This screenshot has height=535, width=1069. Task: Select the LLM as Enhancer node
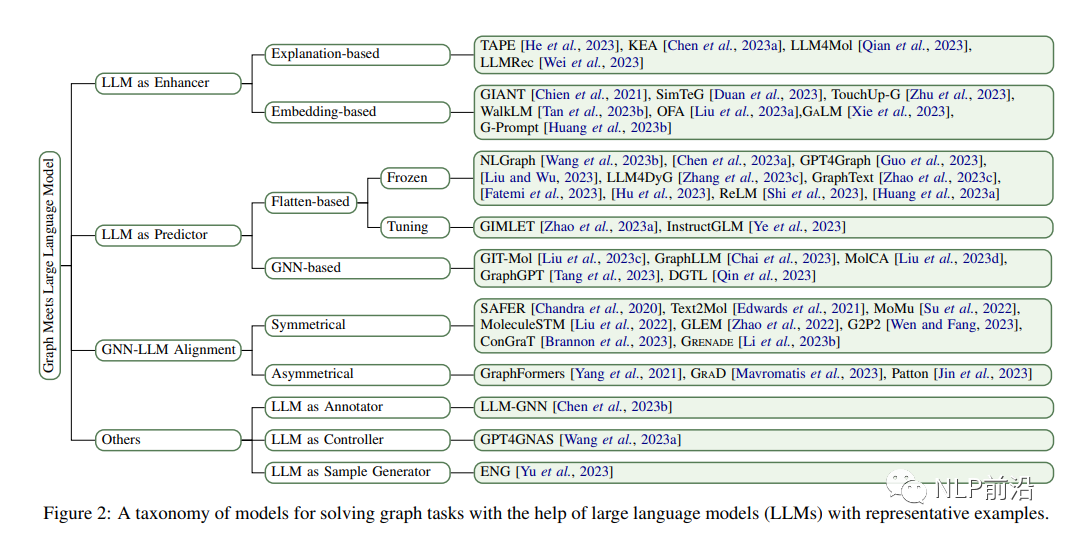tap(168, 83)
